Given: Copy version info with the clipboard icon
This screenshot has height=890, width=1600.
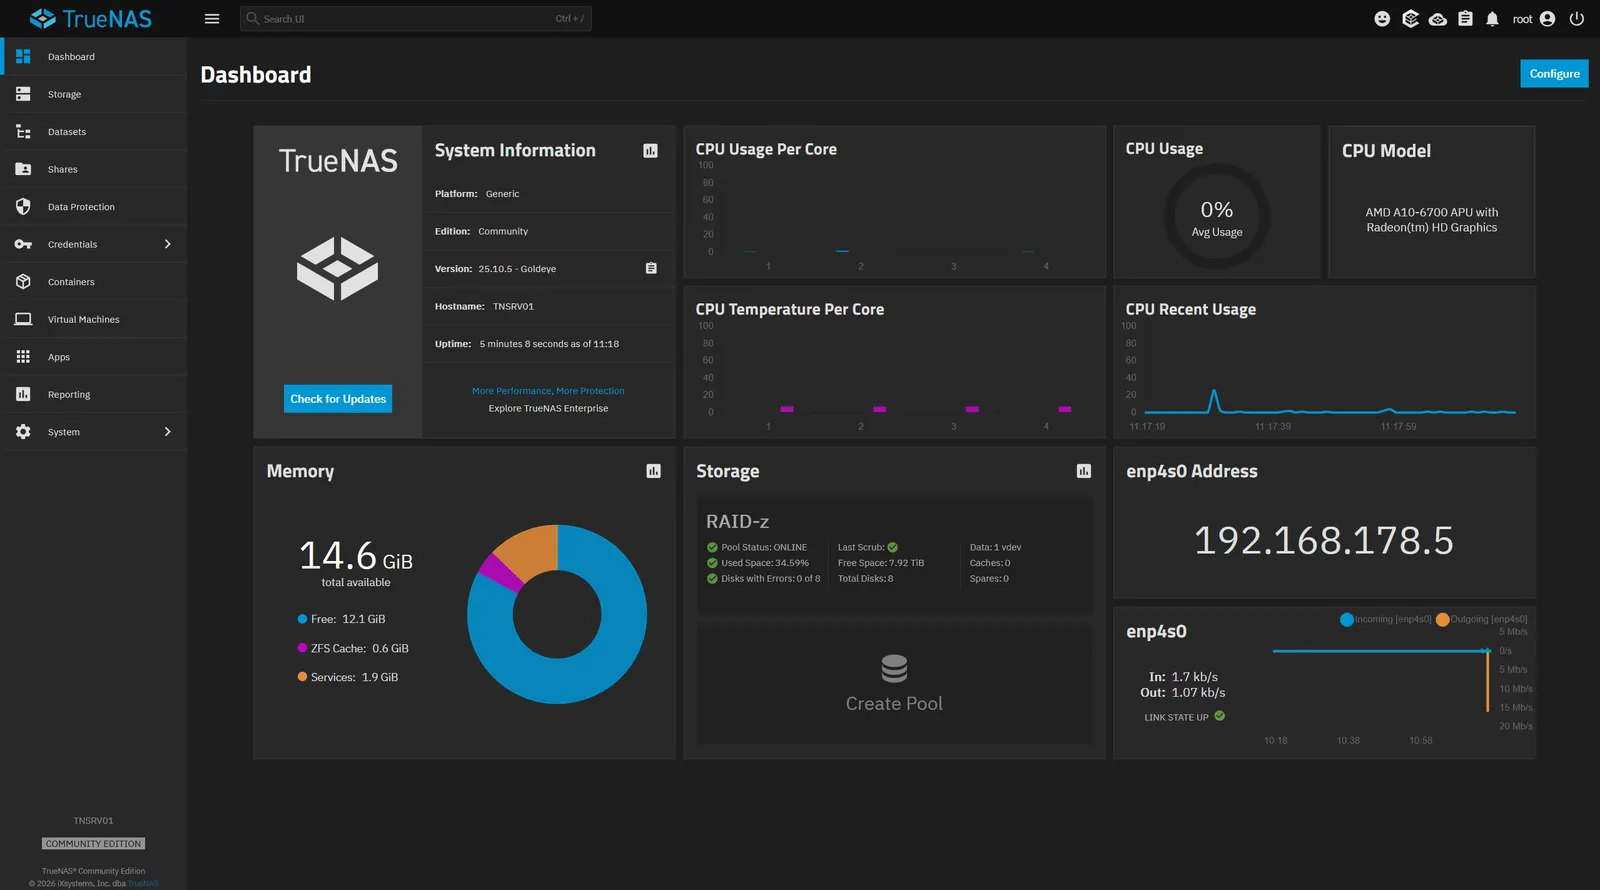Looking at the screenshot, I should point(651,268).
